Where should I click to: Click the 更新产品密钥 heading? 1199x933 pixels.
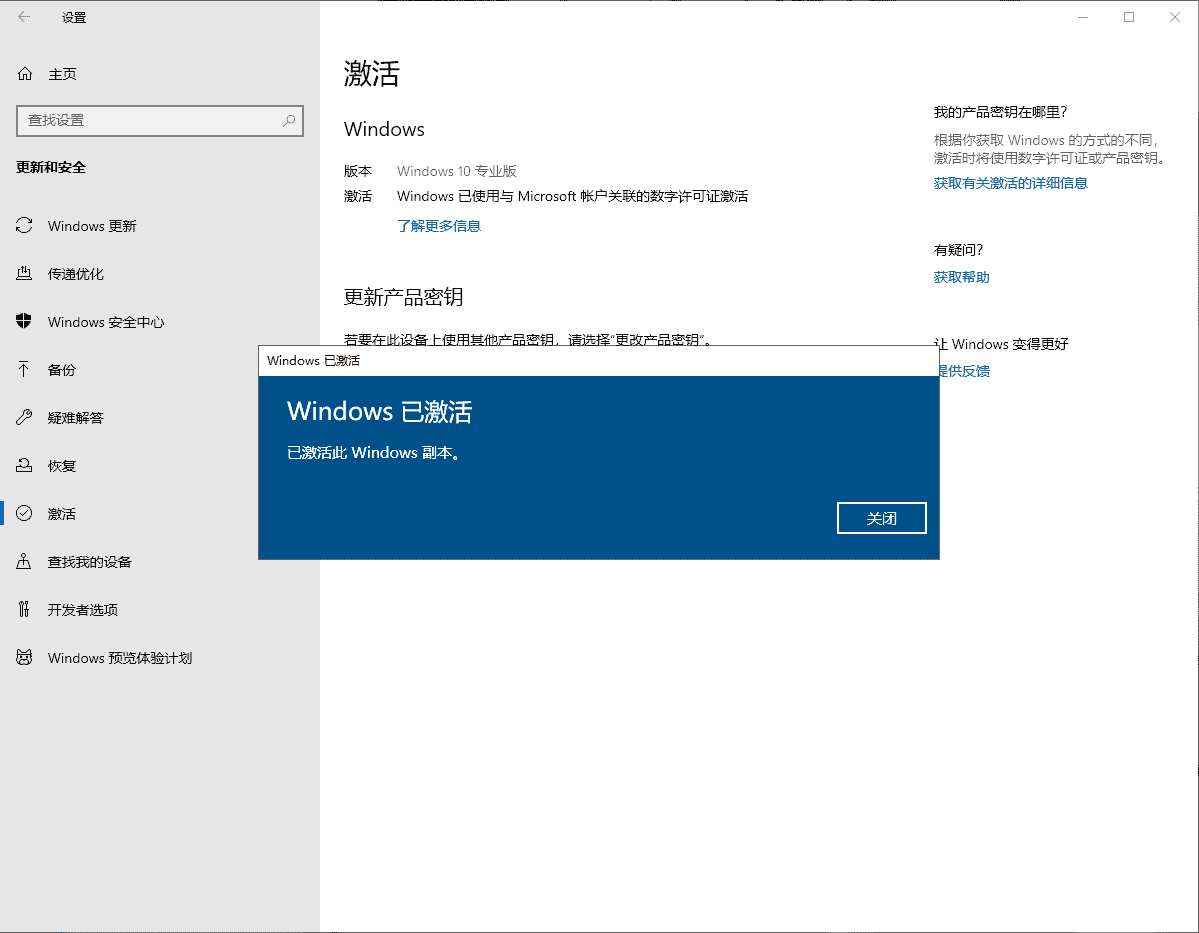[403, 297]
